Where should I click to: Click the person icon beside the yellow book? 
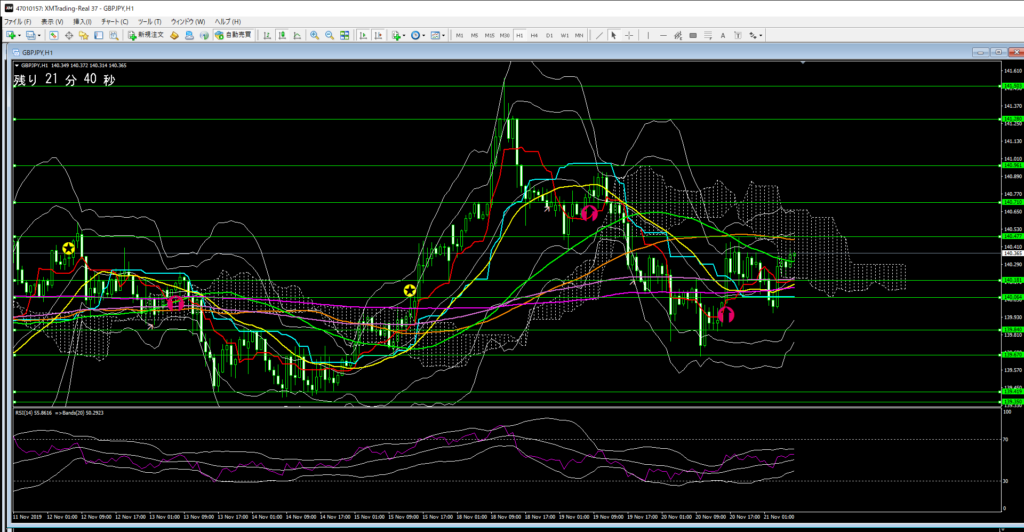click(x=189, y=35)
